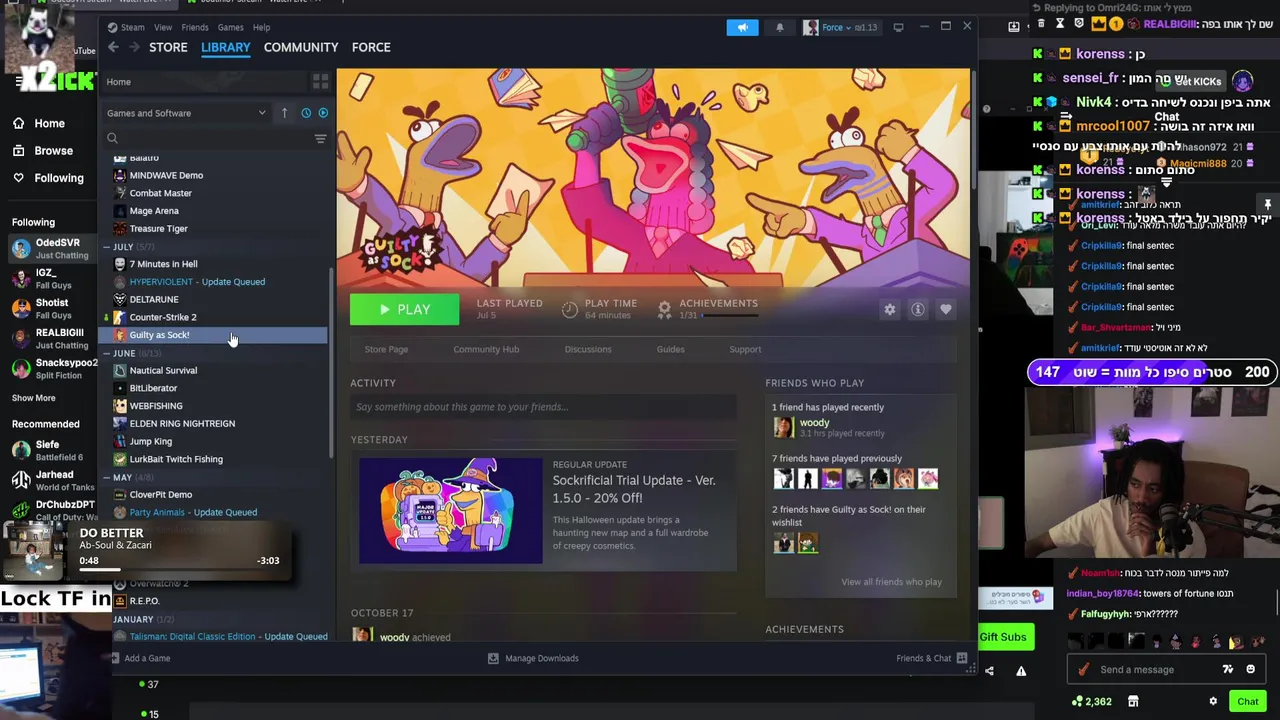Image resolution: width=1280 pixels, height=720 pixels.
Task: Open the Kick channel points shop icon
Action: pyautogui.click(x=1133, y=701)
